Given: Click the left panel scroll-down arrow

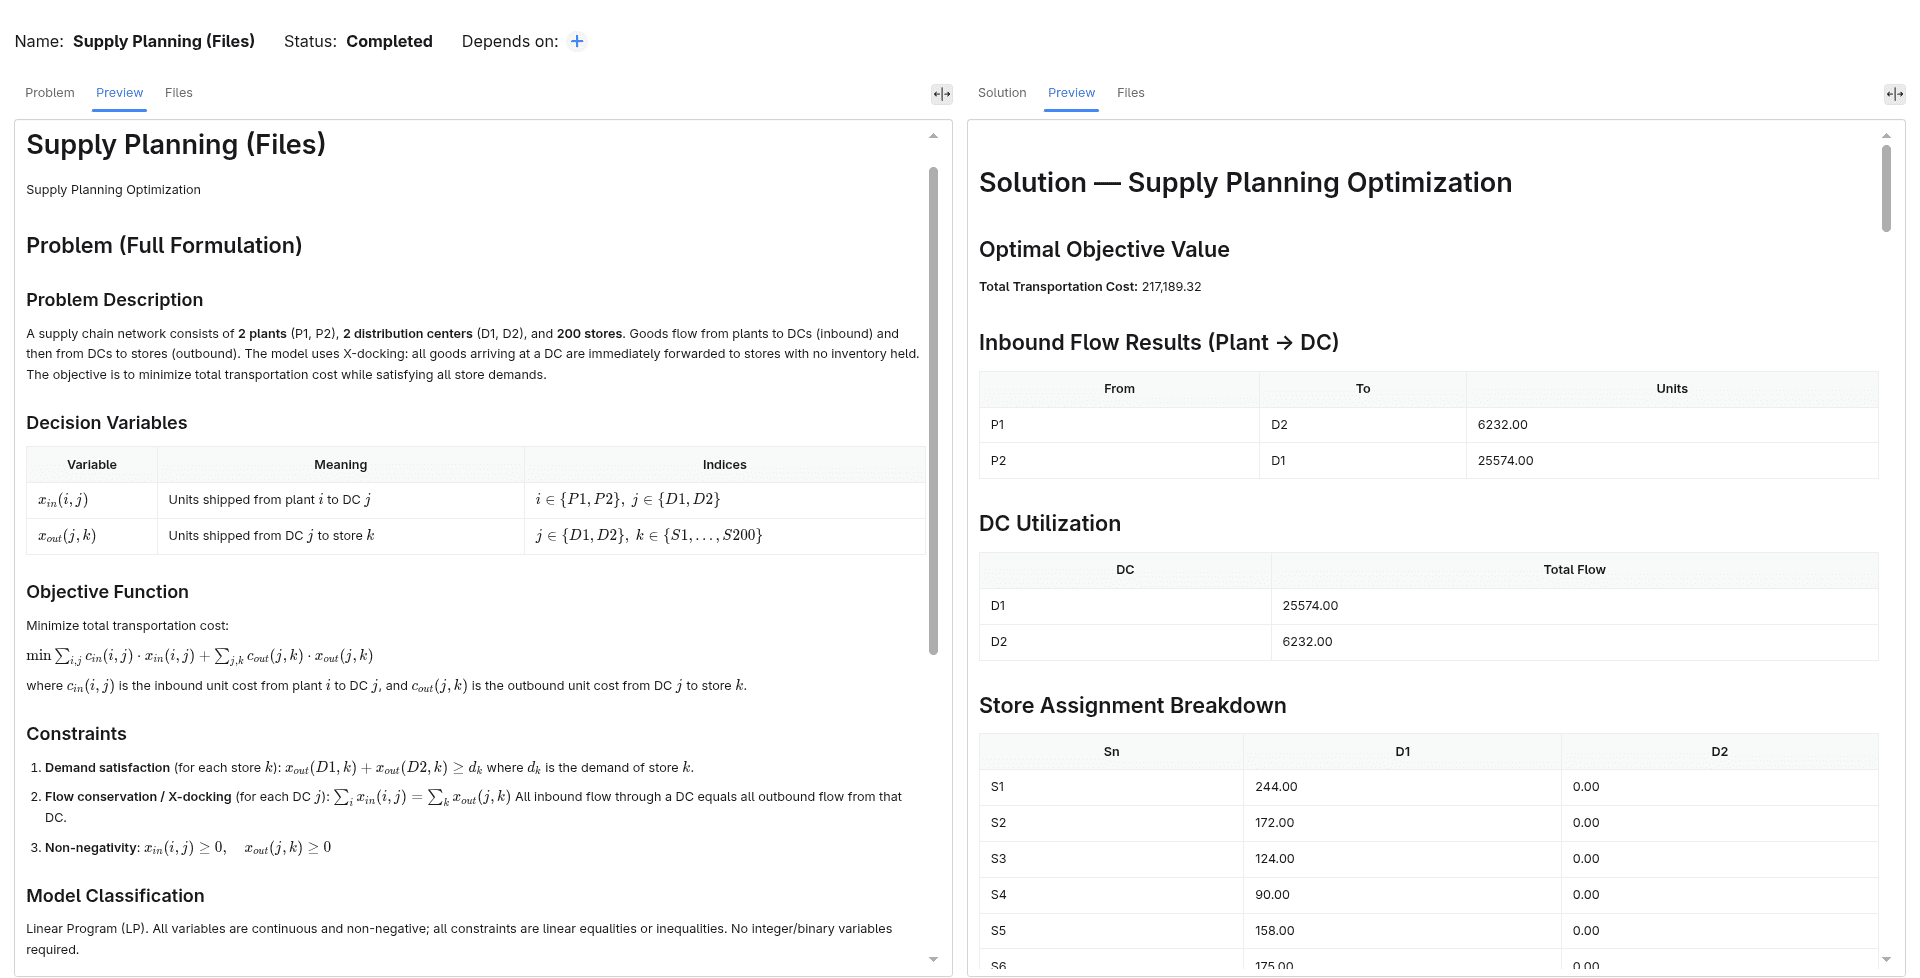Looking at the screenshot, I should click(933, 960).
